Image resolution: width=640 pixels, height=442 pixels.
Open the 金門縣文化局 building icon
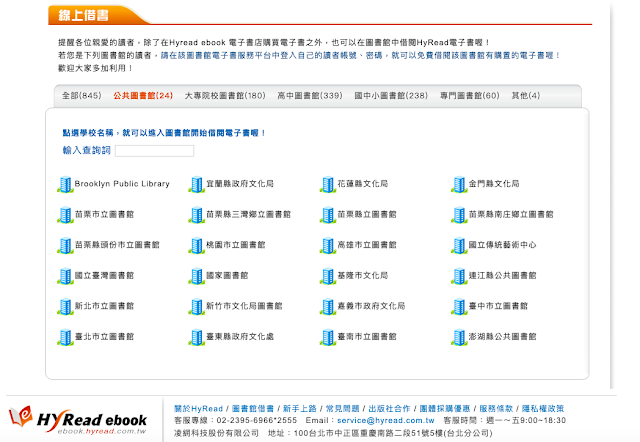coord(459,184)
